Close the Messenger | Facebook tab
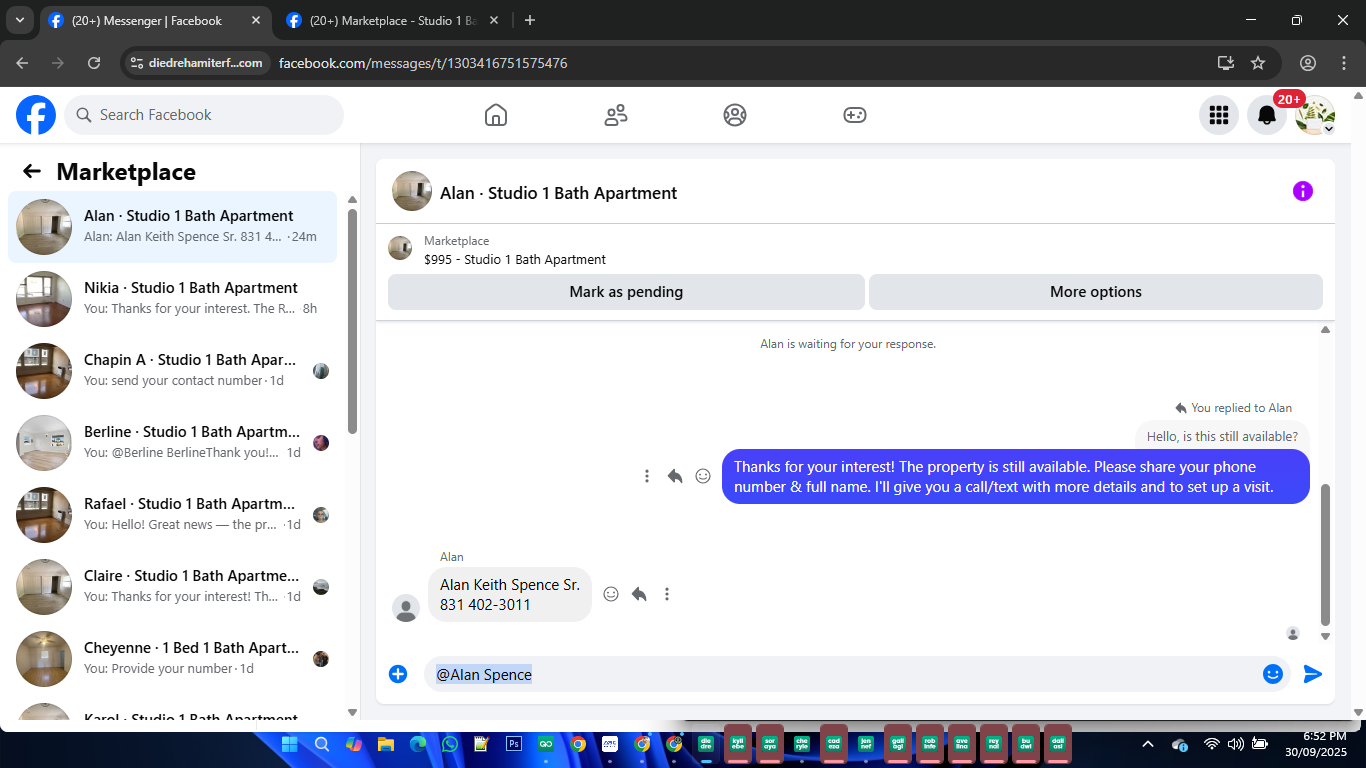 [x=254, y=20]
